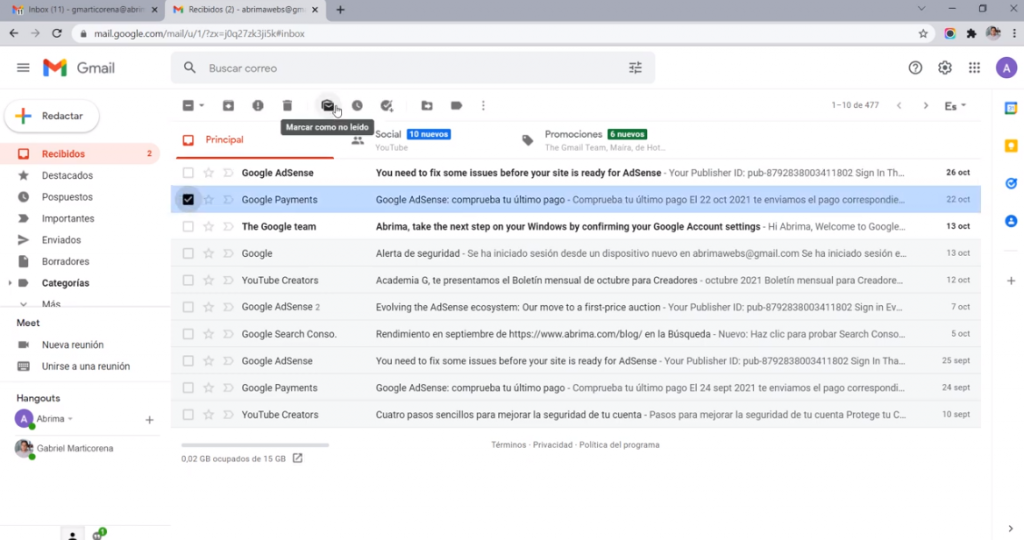The width and height of the screenshot is (1024, 540).
Task: Open the Privacidad footer link
Action: point(552,445)
